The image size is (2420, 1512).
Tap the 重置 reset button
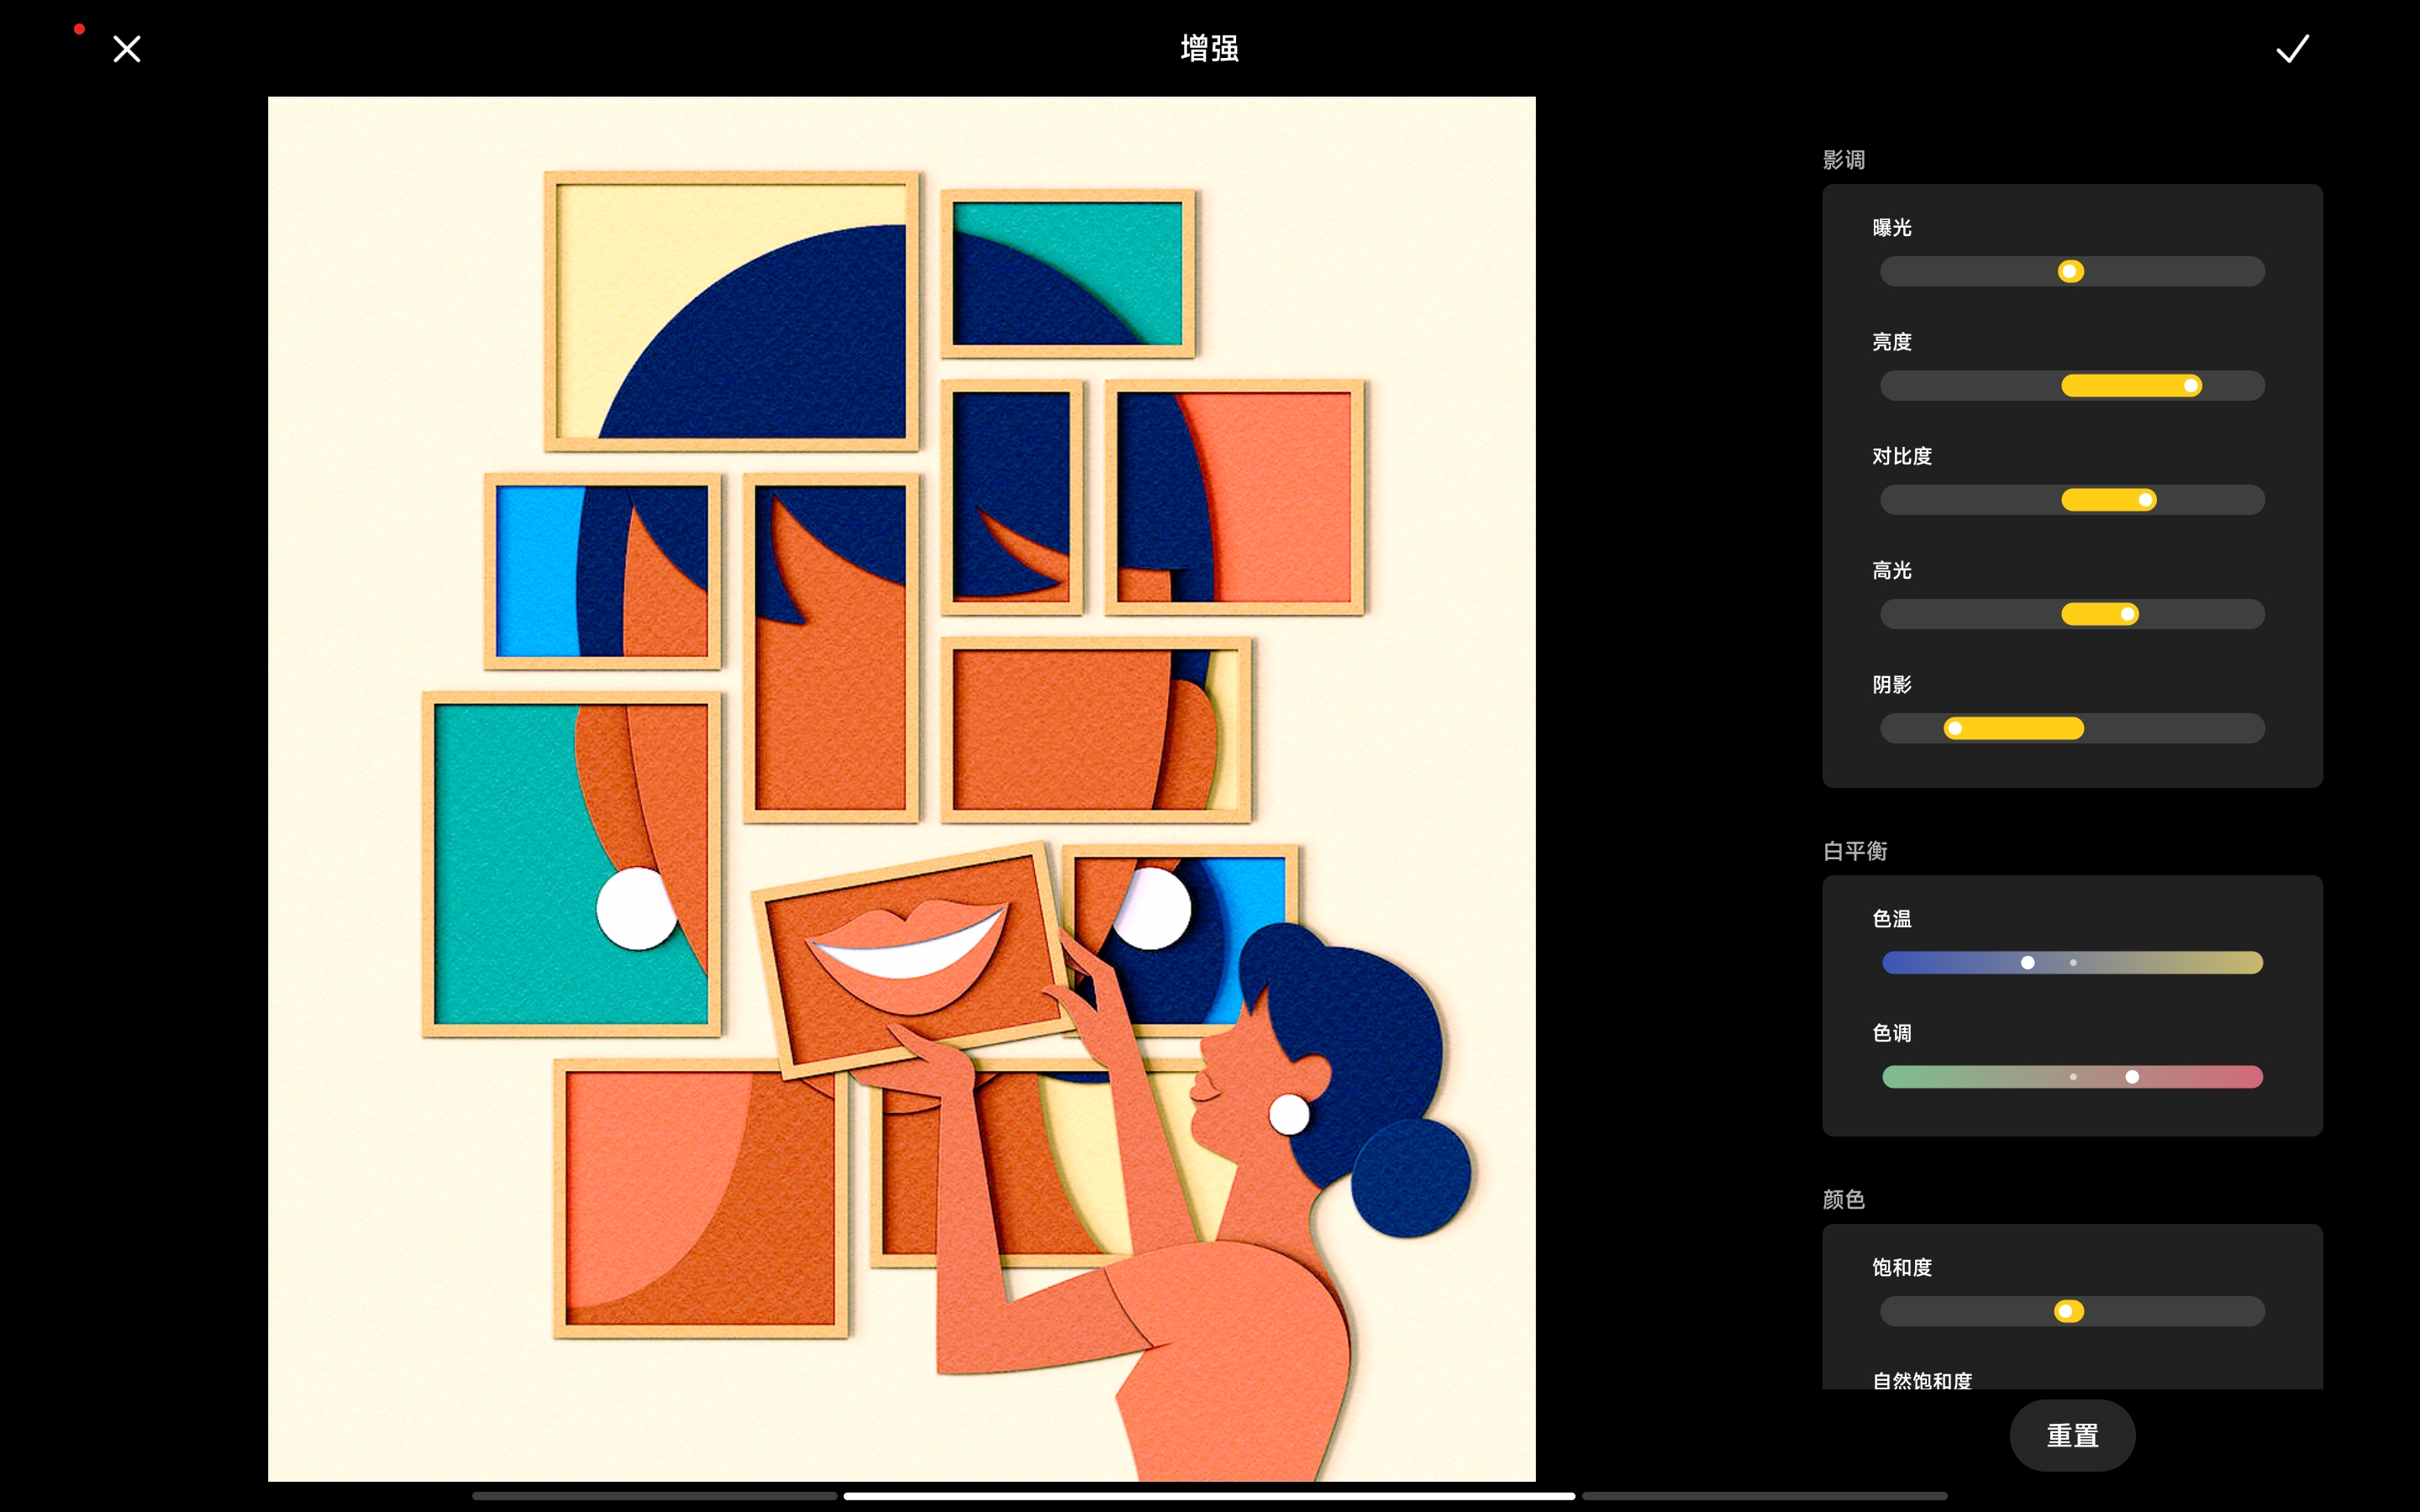tap(2072, 1435)
